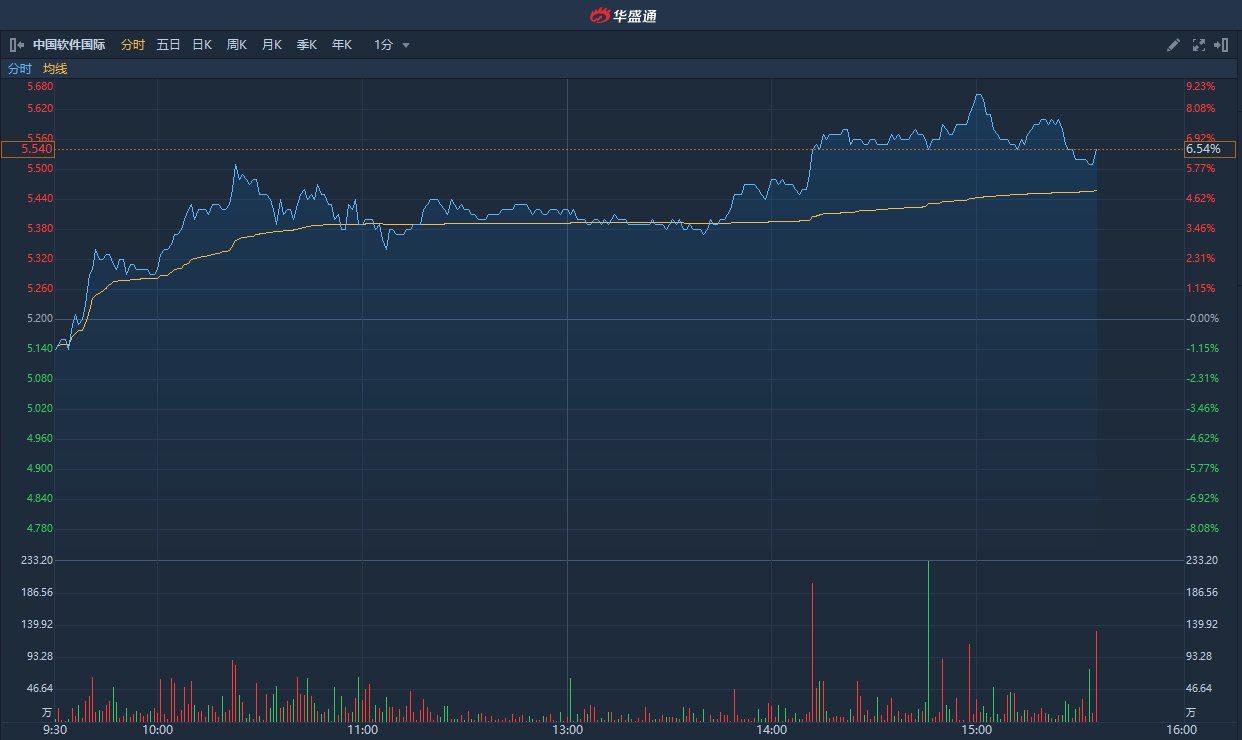This screenshot has height=740, width=1242.
Task: Click the 中国软件国际 stock name
Action: click(69, 45)
